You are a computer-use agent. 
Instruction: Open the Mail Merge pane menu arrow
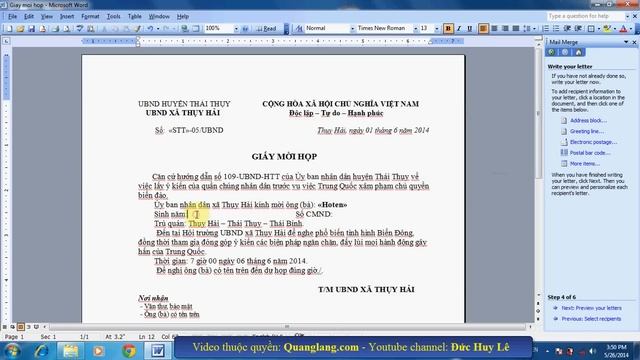[x=626, y=42]
